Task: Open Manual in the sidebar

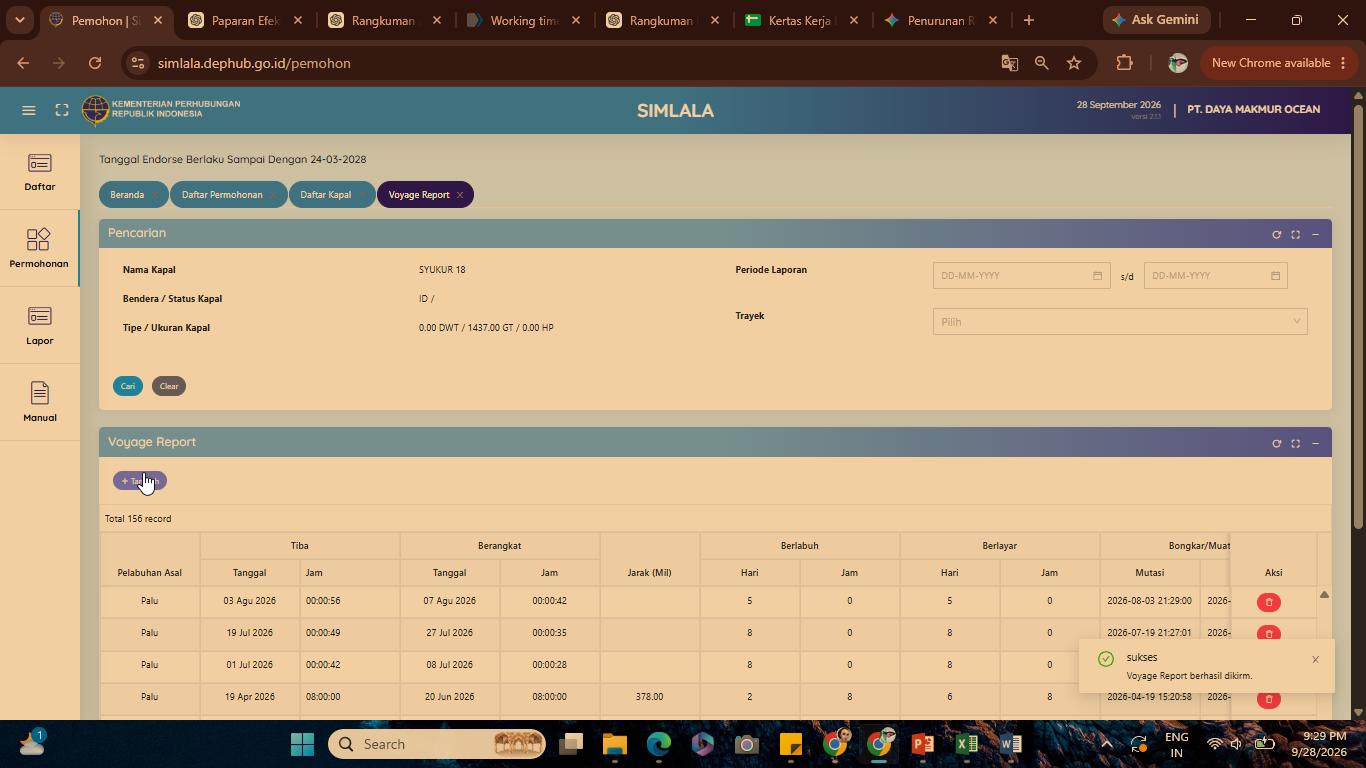Action: (40, 403)
